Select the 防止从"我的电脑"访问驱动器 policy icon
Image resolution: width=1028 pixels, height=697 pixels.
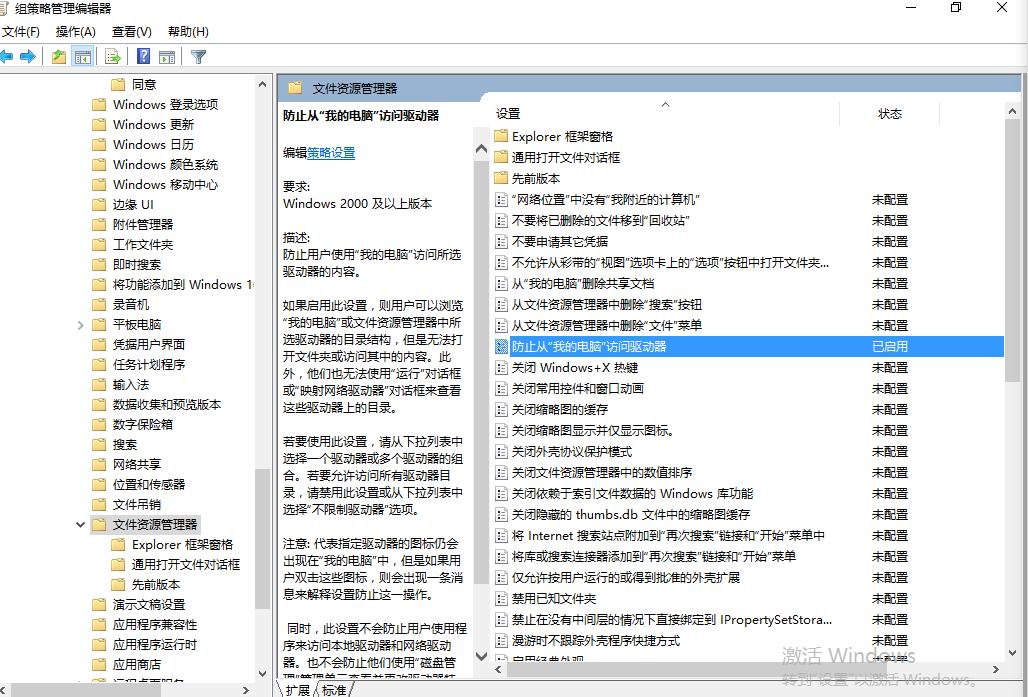(500, 346)
